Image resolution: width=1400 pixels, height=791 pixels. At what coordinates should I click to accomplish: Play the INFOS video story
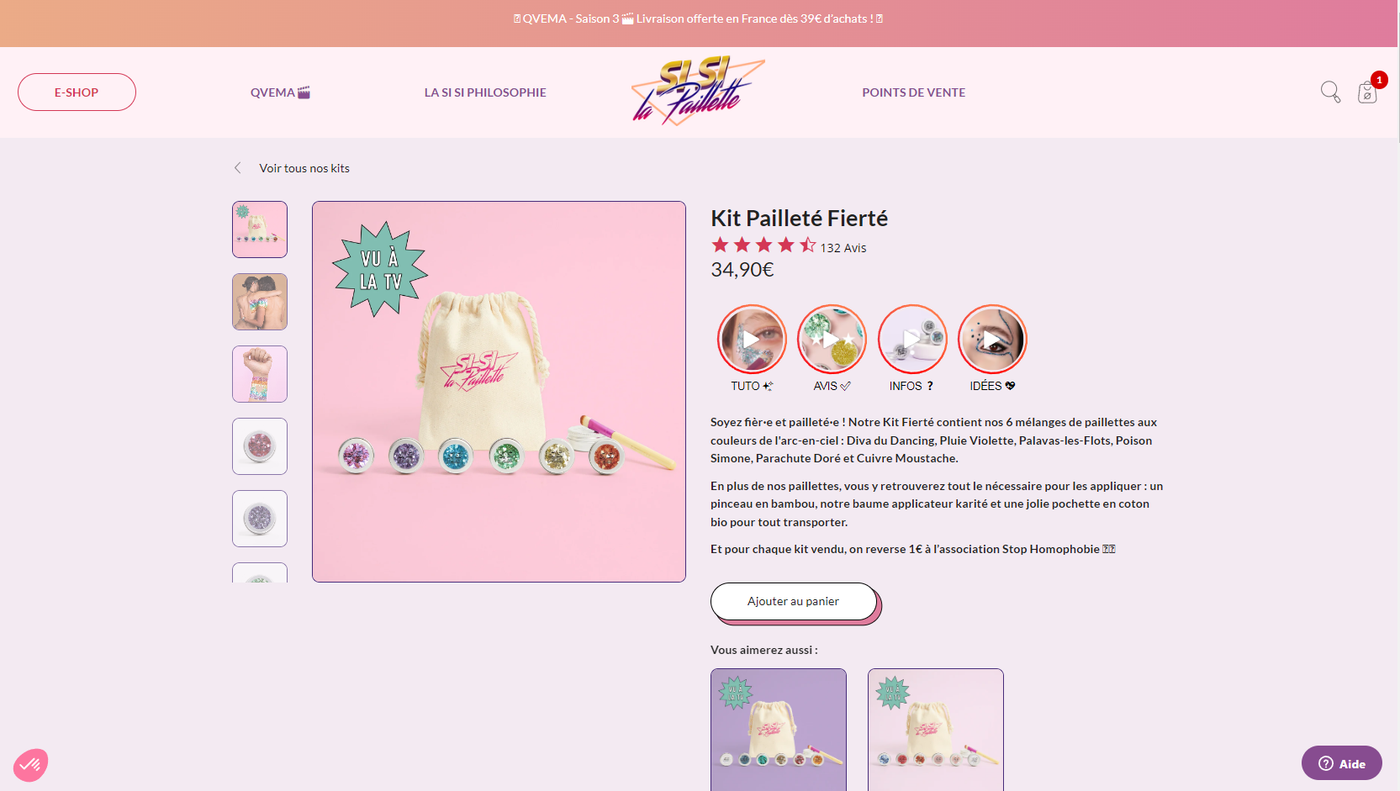point(912,339)
